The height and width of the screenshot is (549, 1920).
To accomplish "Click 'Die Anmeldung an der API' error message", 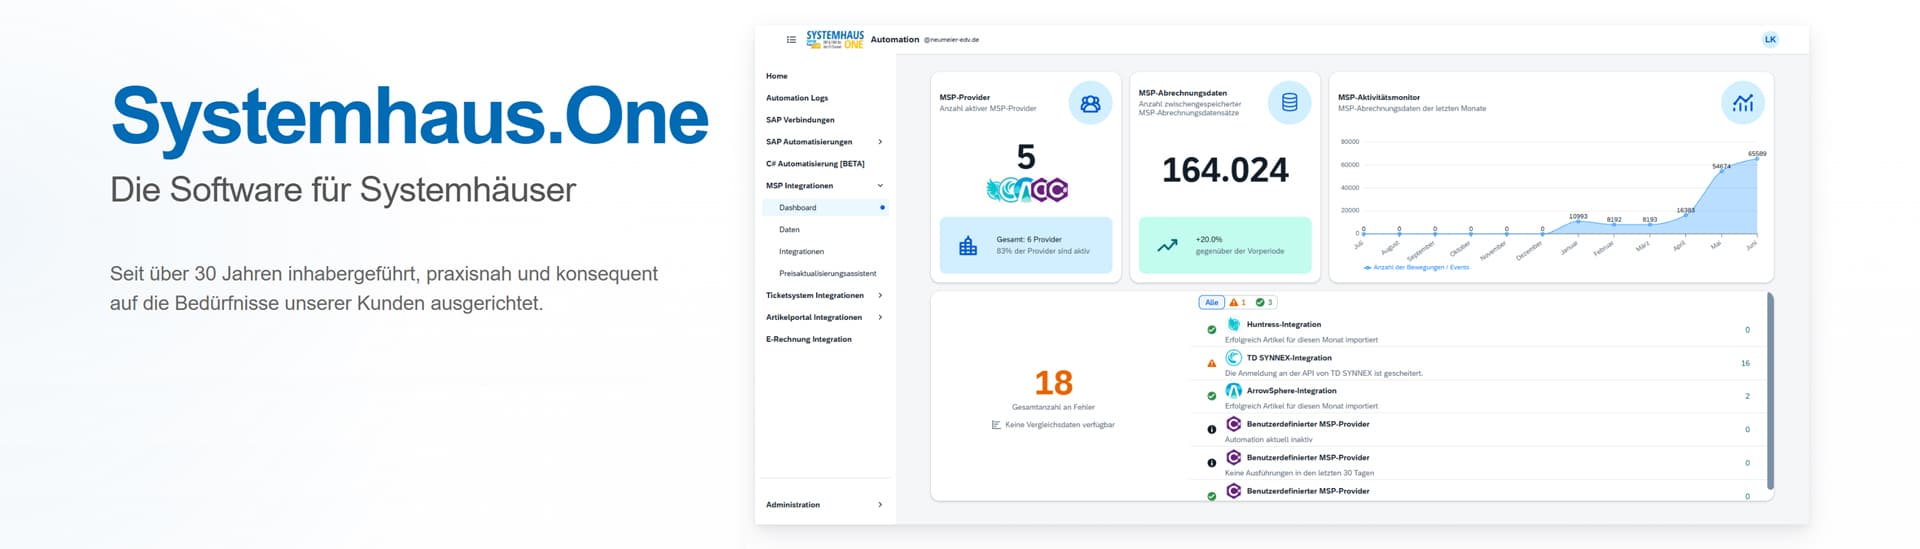I will coord(1324,373).
